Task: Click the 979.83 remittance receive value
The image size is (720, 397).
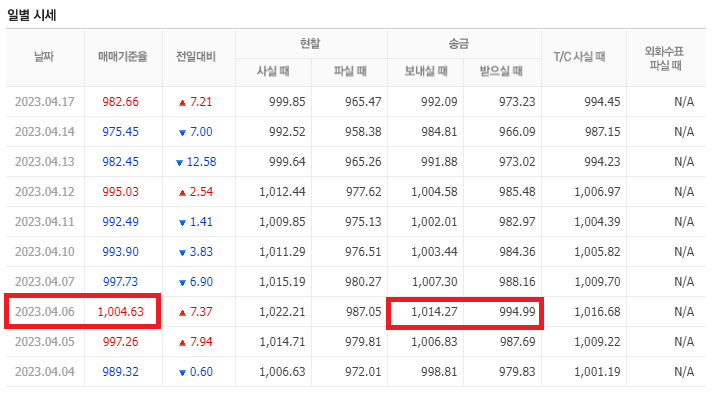Action: point(517,372)
